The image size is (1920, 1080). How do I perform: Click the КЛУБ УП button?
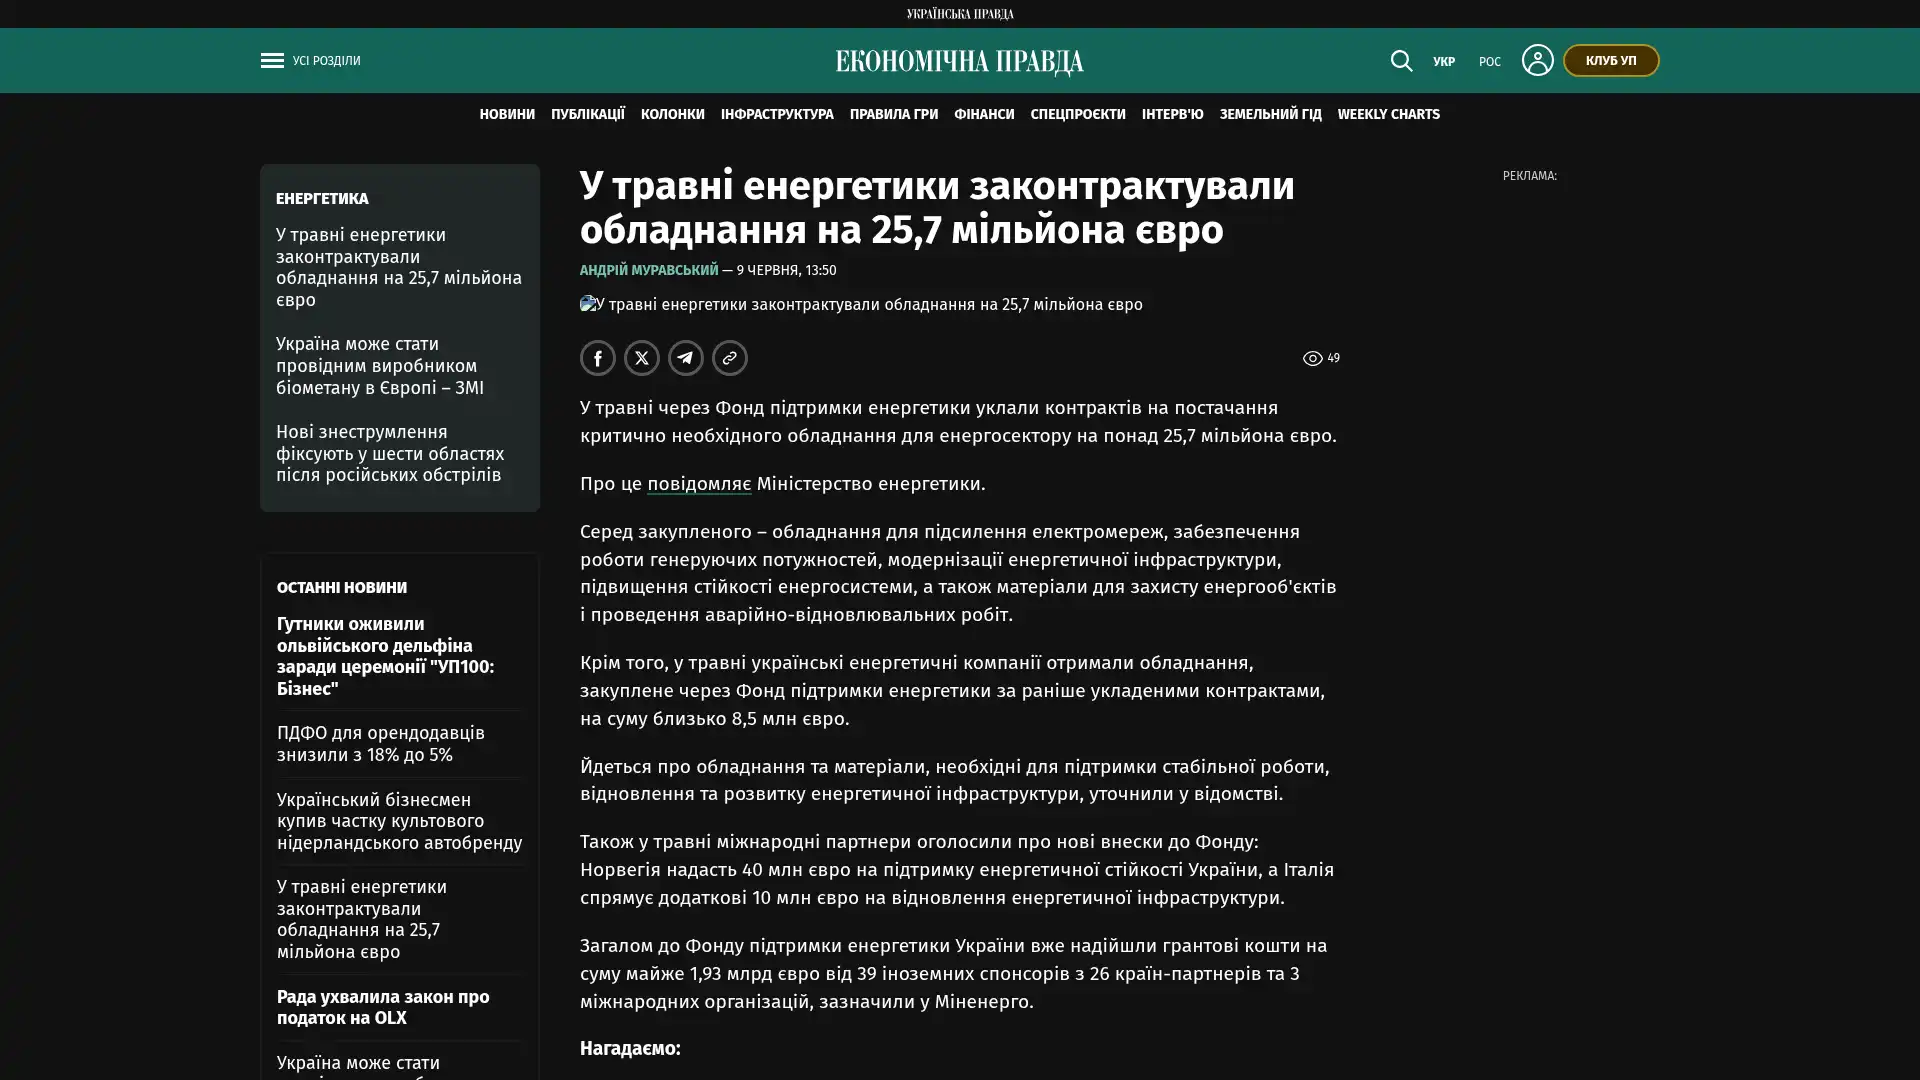point(1610,60)
